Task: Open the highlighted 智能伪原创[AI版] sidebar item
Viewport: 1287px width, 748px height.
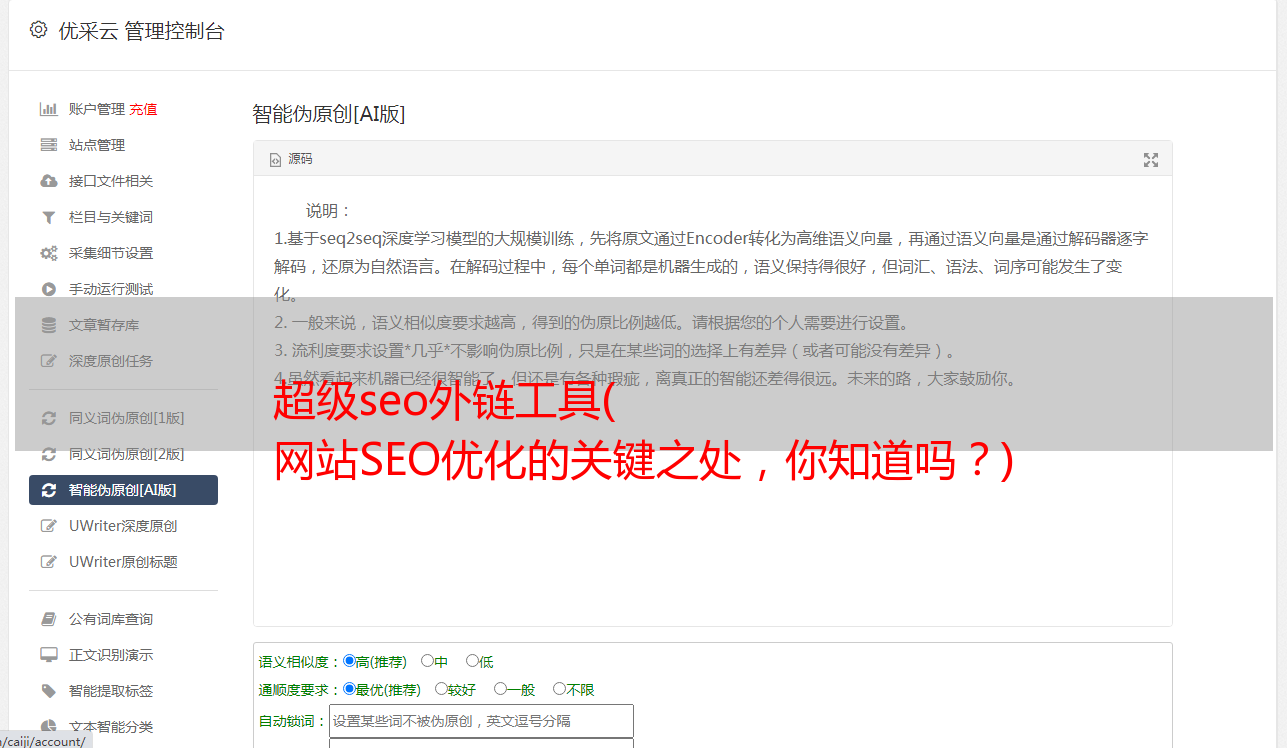Action: (123, 490)
